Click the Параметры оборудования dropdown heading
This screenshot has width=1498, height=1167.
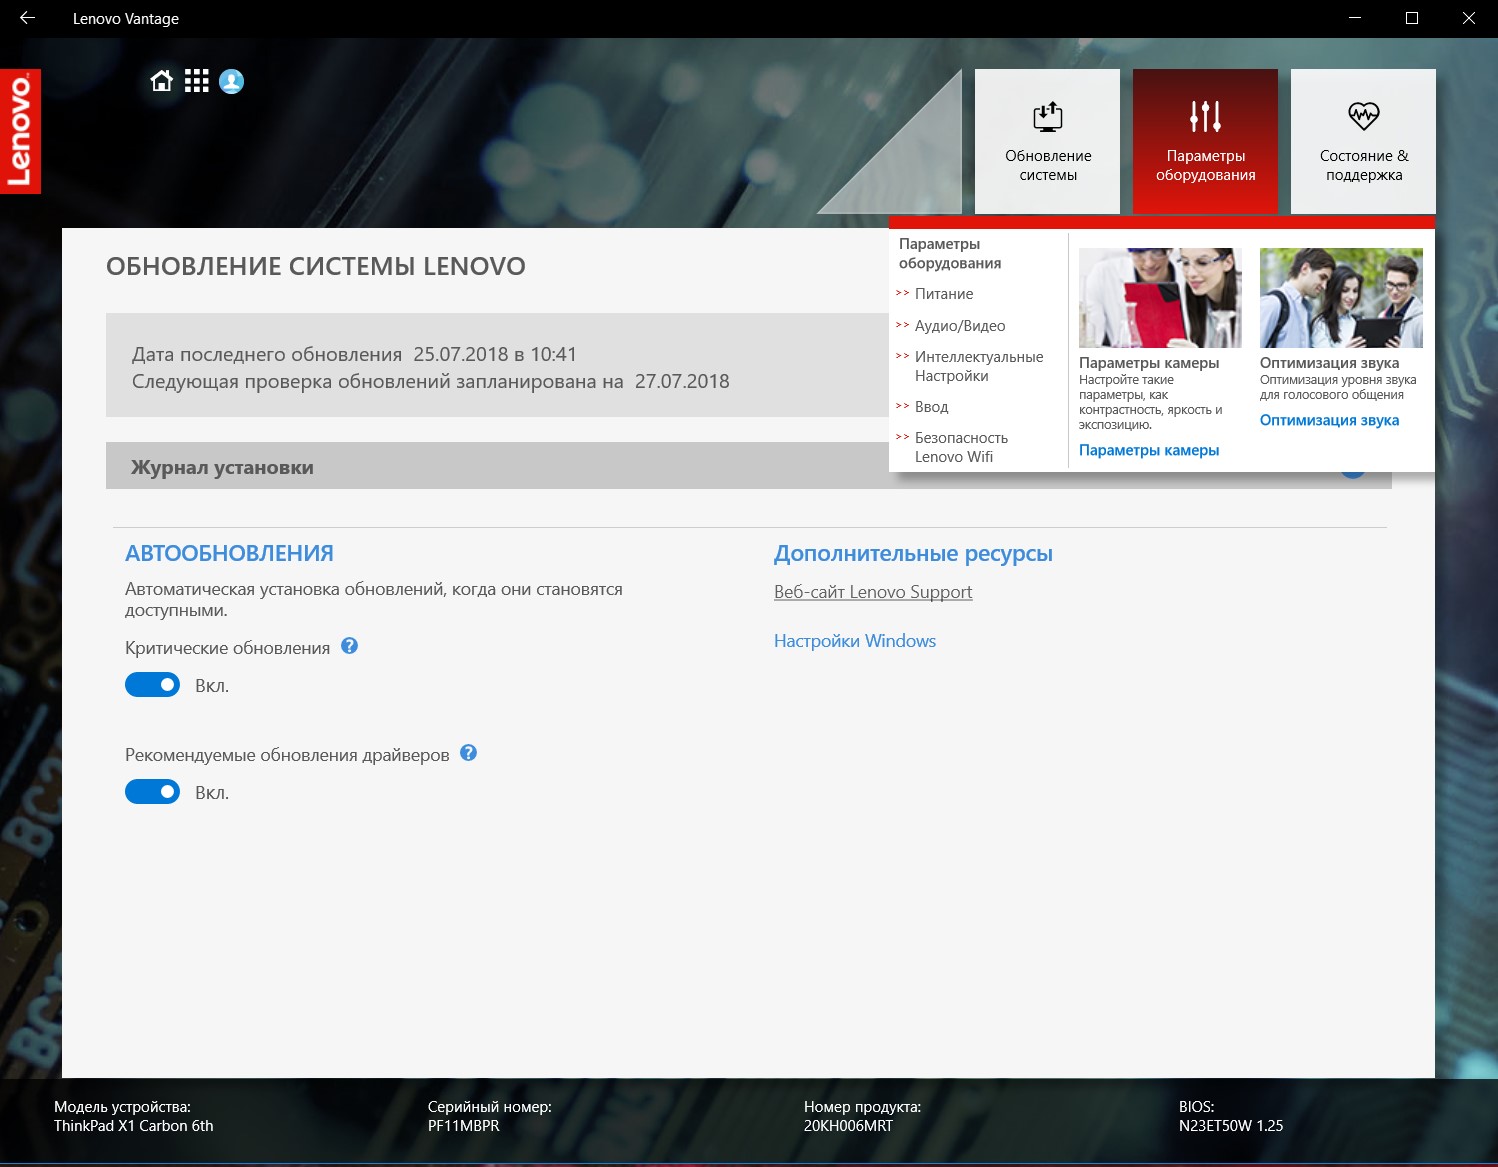pyautogui.click(x=949, y=253)
